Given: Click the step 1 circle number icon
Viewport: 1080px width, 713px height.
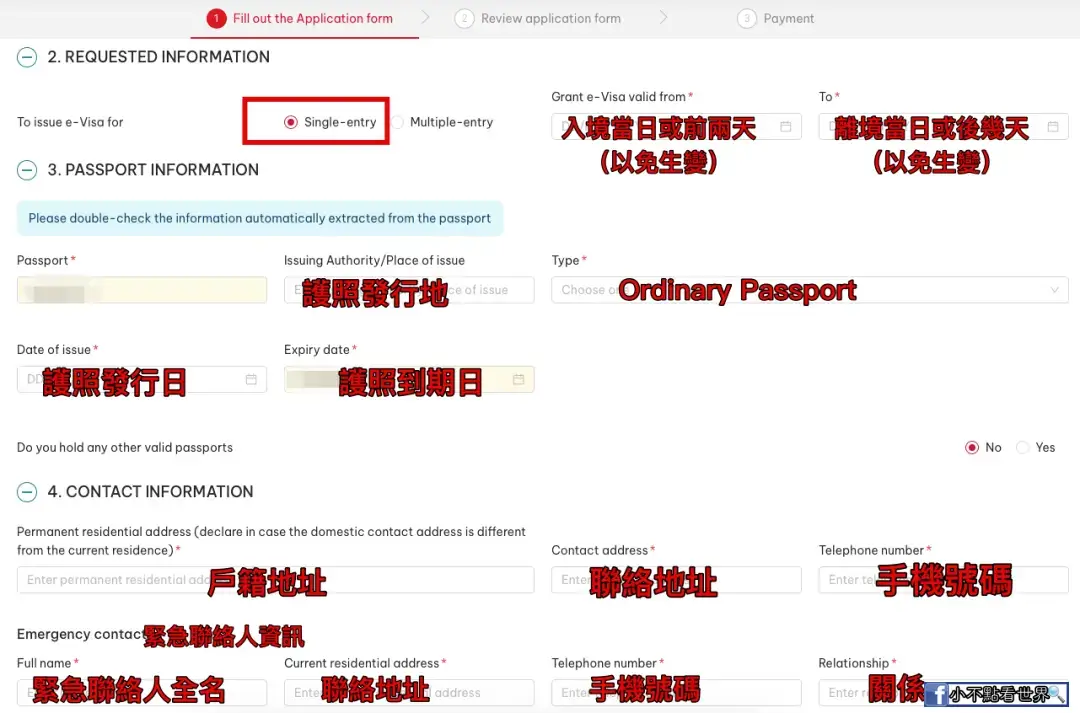Looking at the screenshot, I should point(216,19).
